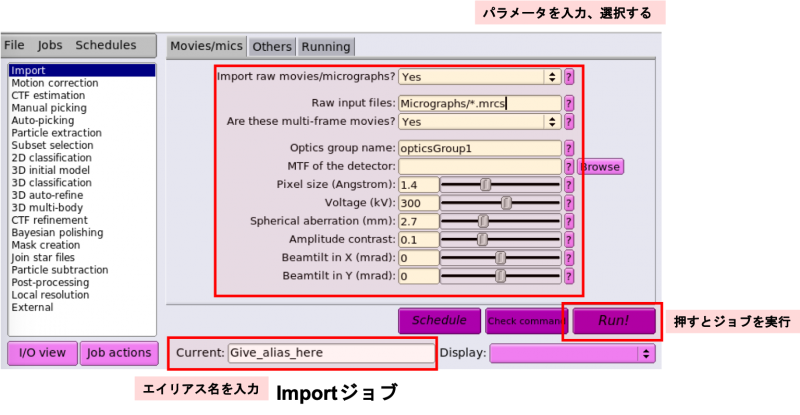Viewport: 800px width, 415px height.
Task: Open help for multi-frame movies option
Action: click(569, 121)
